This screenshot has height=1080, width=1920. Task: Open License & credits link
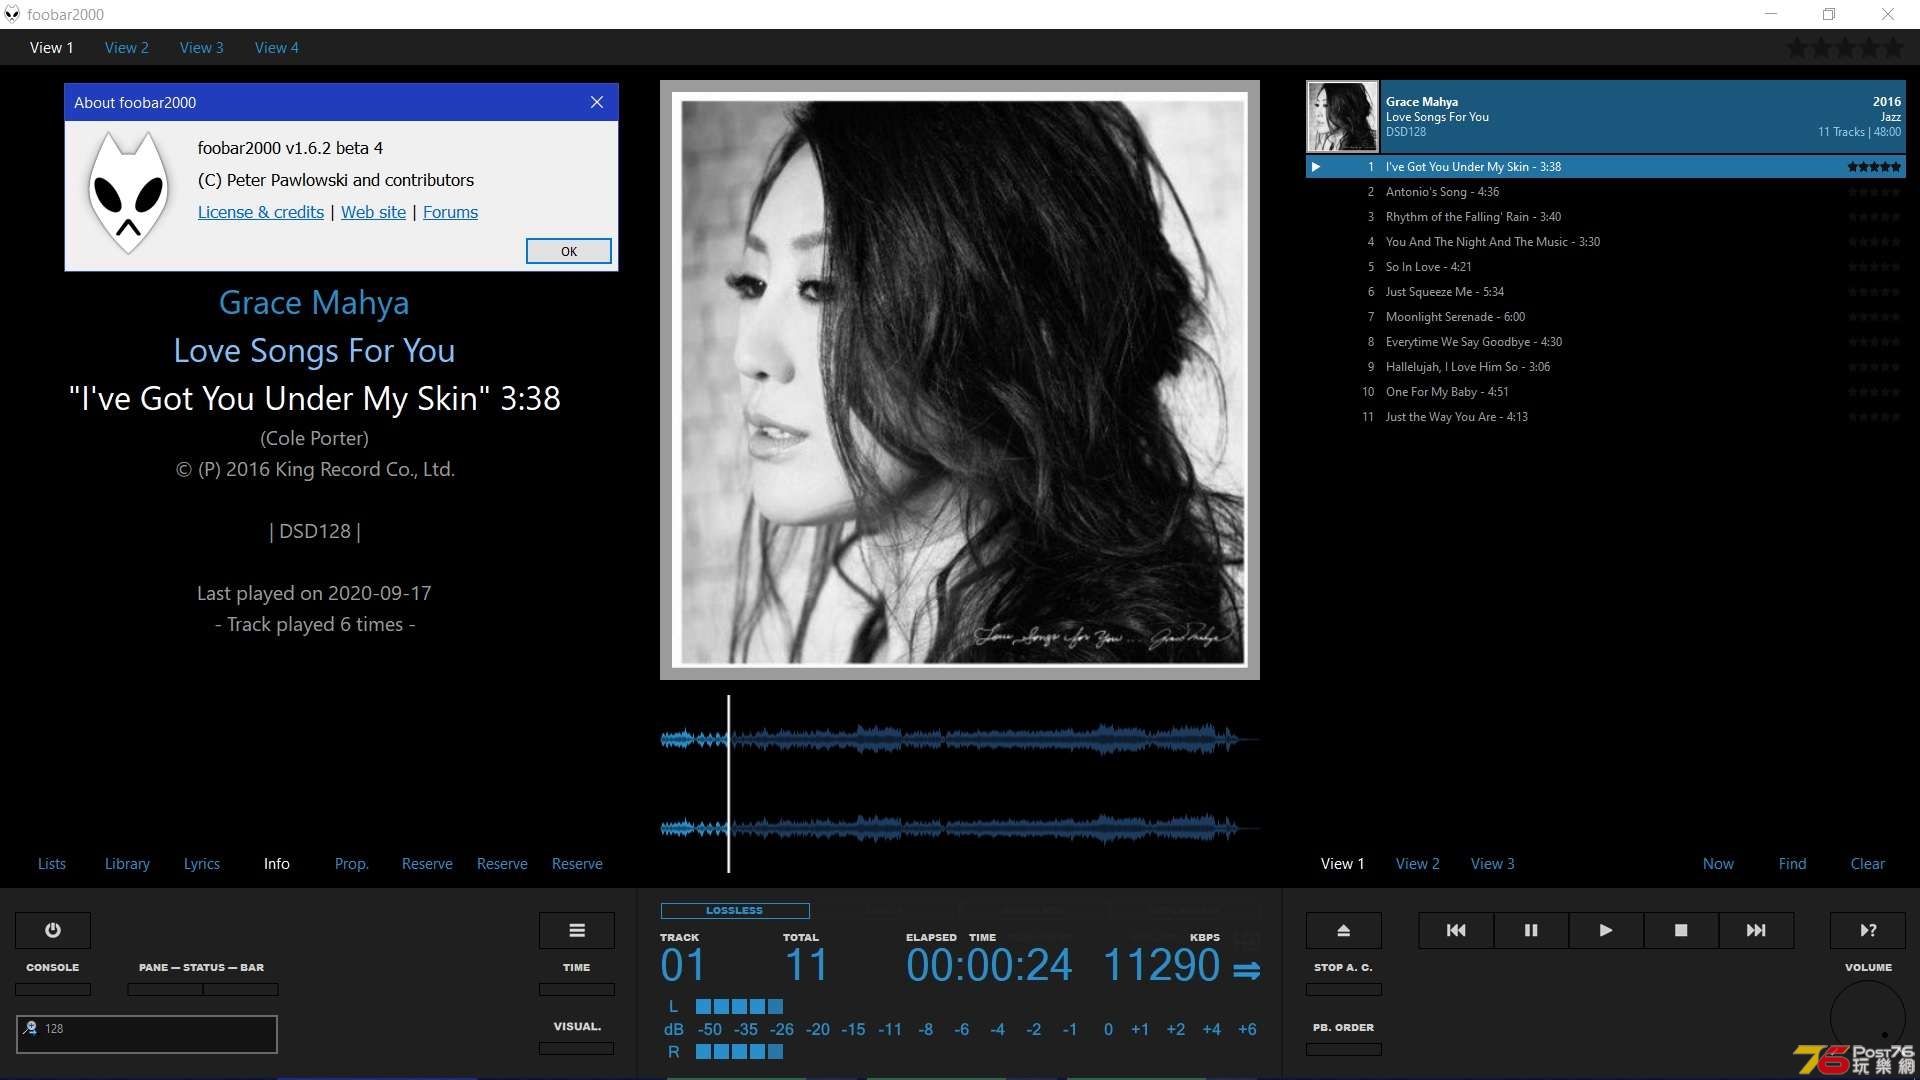(261, 212)
